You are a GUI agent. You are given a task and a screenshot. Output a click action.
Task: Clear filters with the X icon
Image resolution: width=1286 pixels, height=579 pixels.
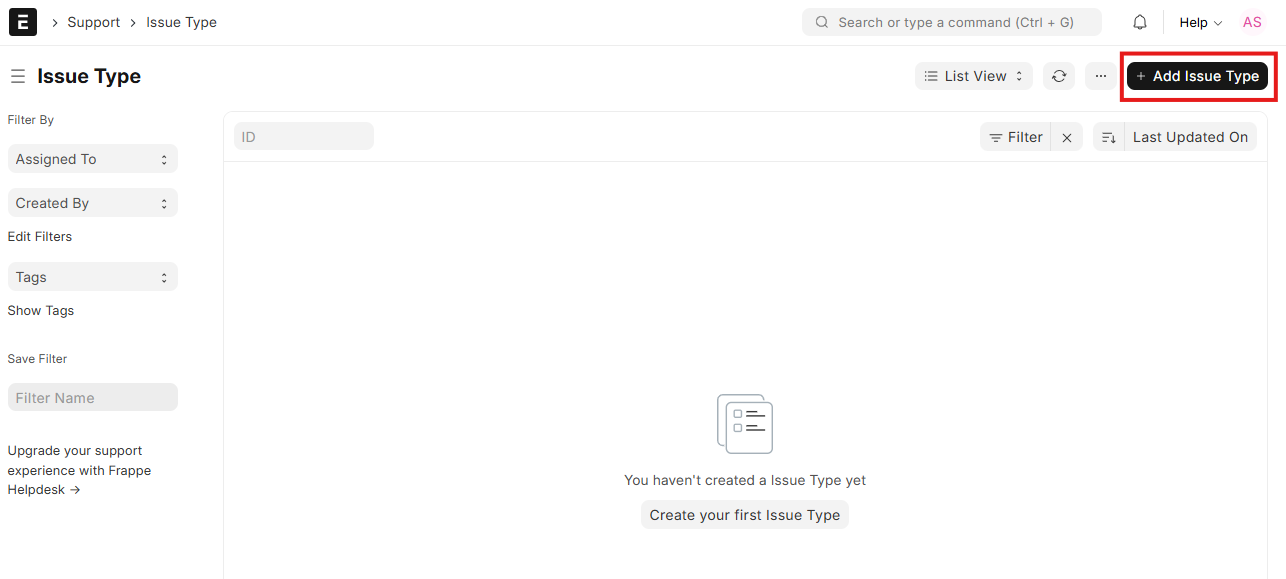coord(1067,137)
